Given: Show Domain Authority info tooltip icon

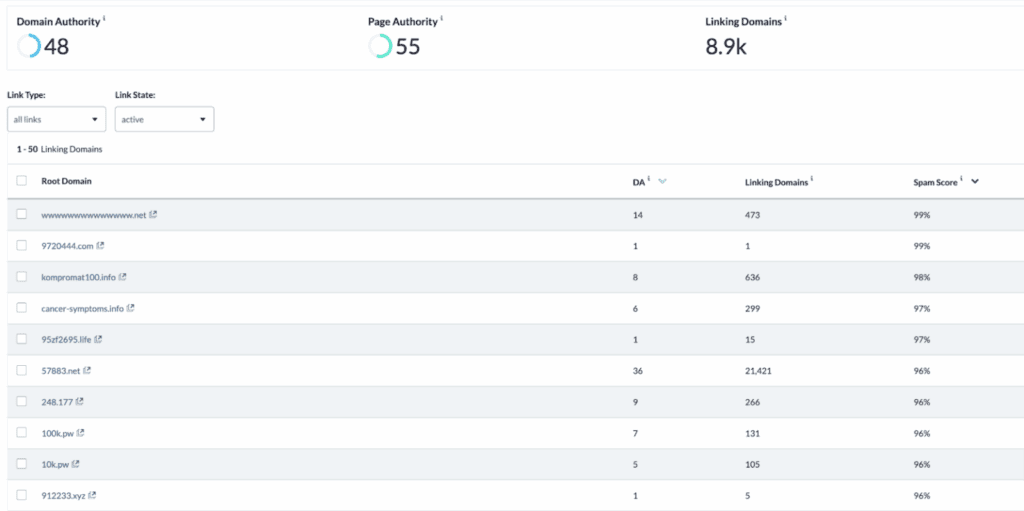Looking at the screenshot, I should [104, 19].
